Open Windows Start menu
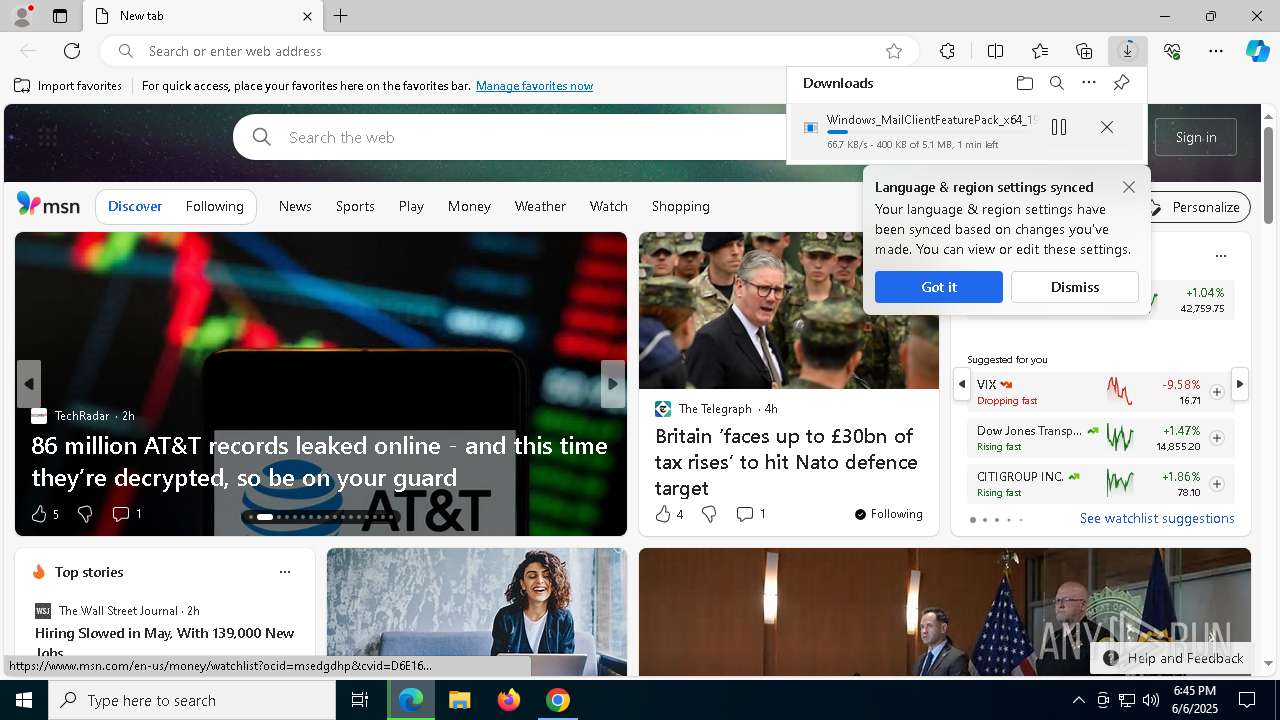Image resolution: width=1280 pixels, height=720 pixels. 24,700
